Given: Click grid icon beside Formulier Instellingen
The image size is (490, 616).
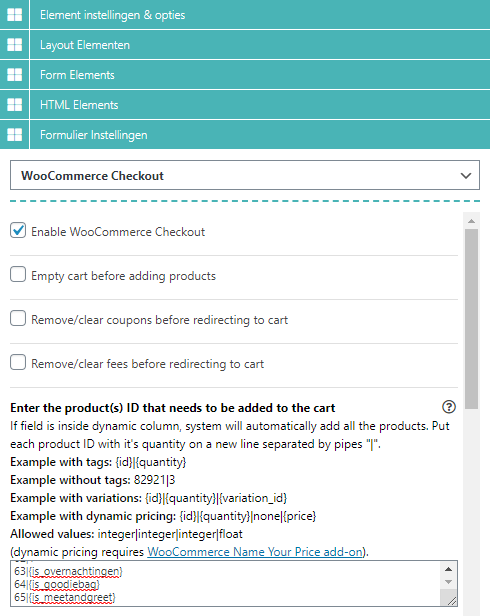Looking at the screenshot, I should click(x=15, y=135).
